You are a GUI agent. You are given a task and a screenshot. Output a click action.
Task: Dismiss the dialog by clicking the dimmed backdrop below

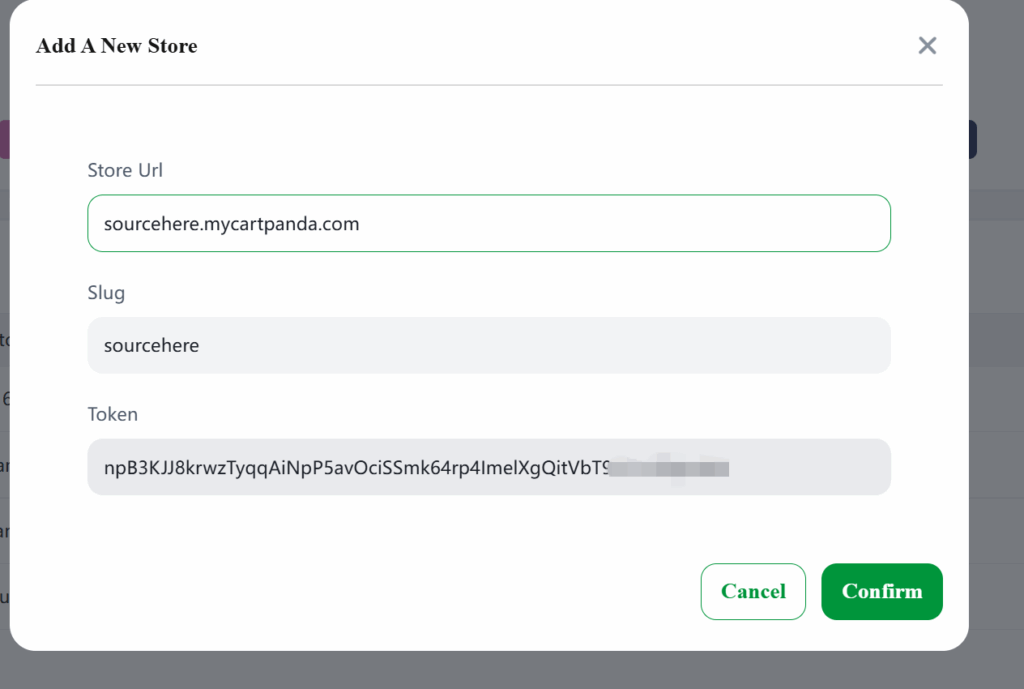[512, 670]
